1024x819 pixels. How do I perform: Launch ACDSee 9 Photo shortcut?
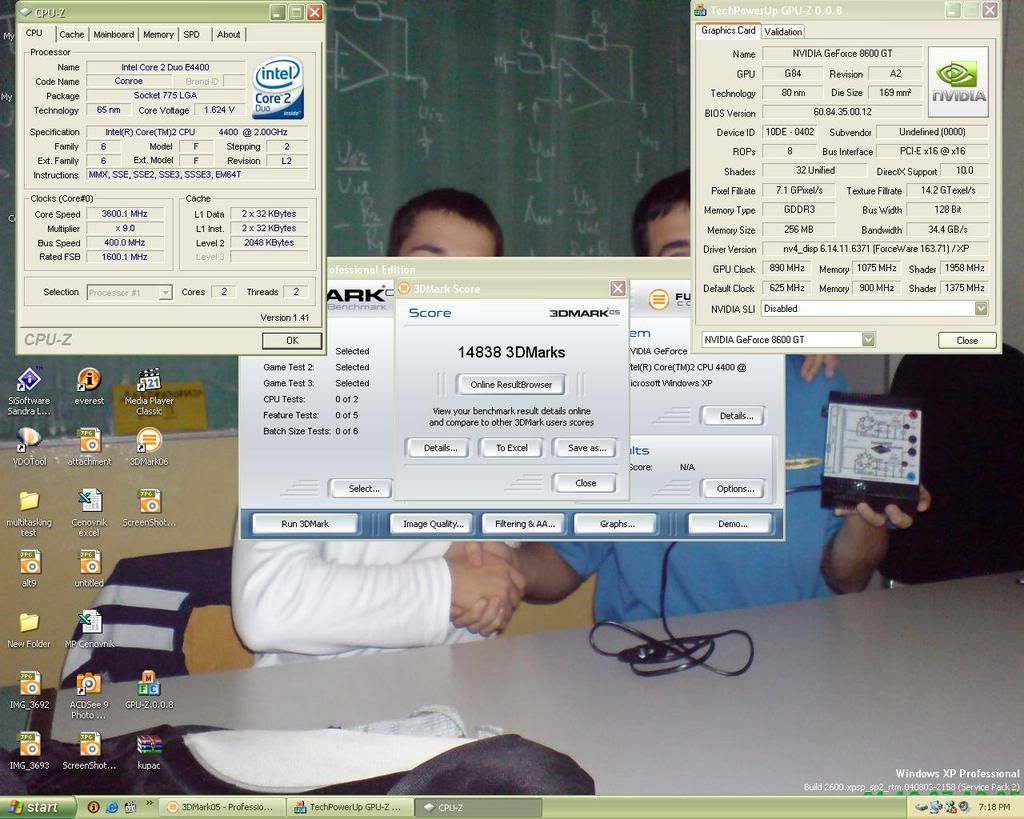point(89,695)
